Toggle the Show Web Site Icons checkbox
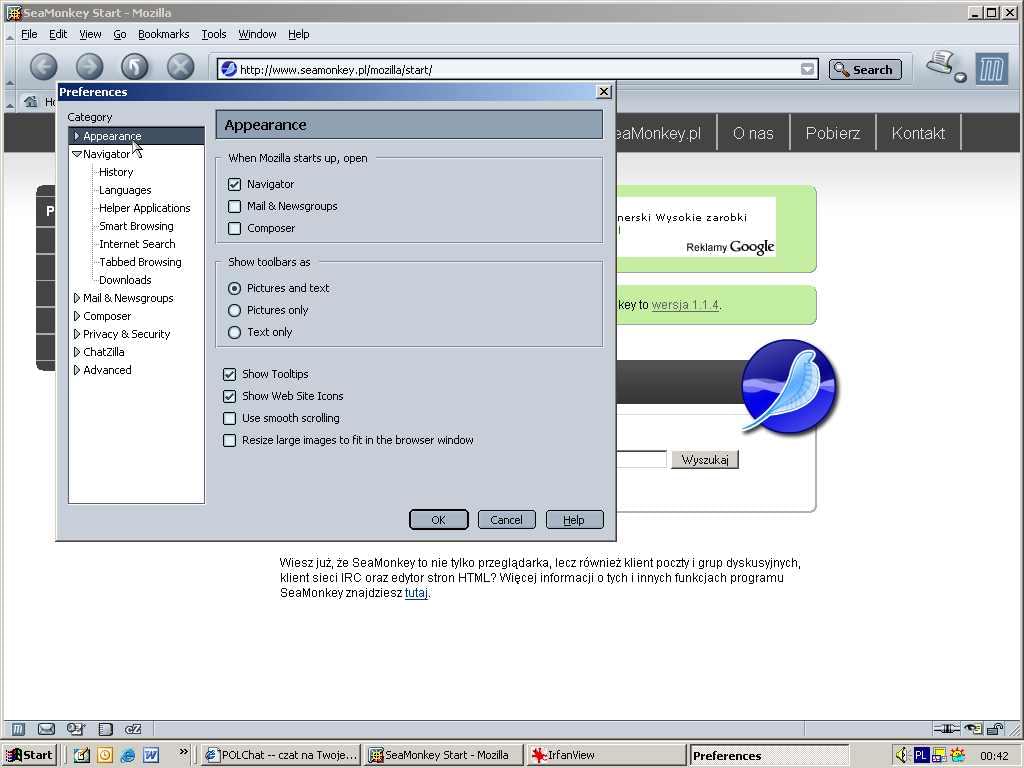Screen dimensions: 1024x768 pyautogui.click(x=229, y=396)
